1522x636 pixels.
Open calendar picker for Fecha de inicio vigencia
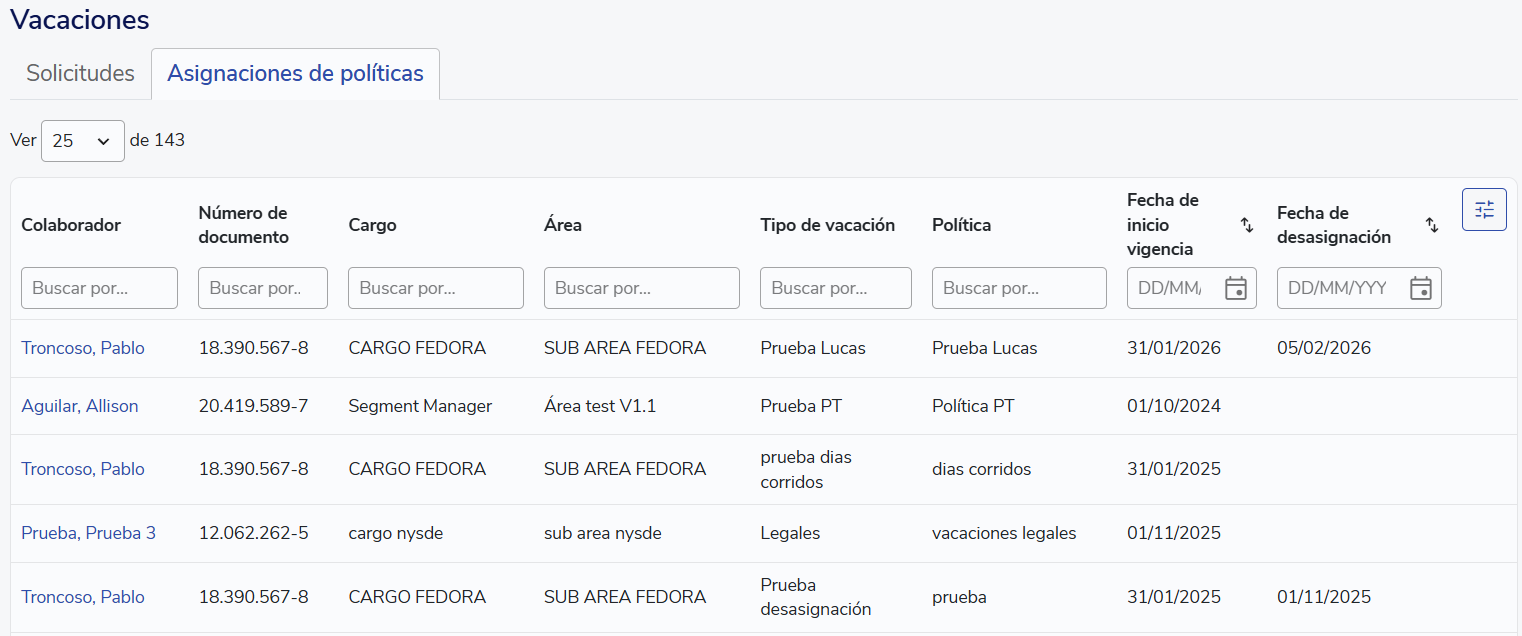tap(1236, 288)
